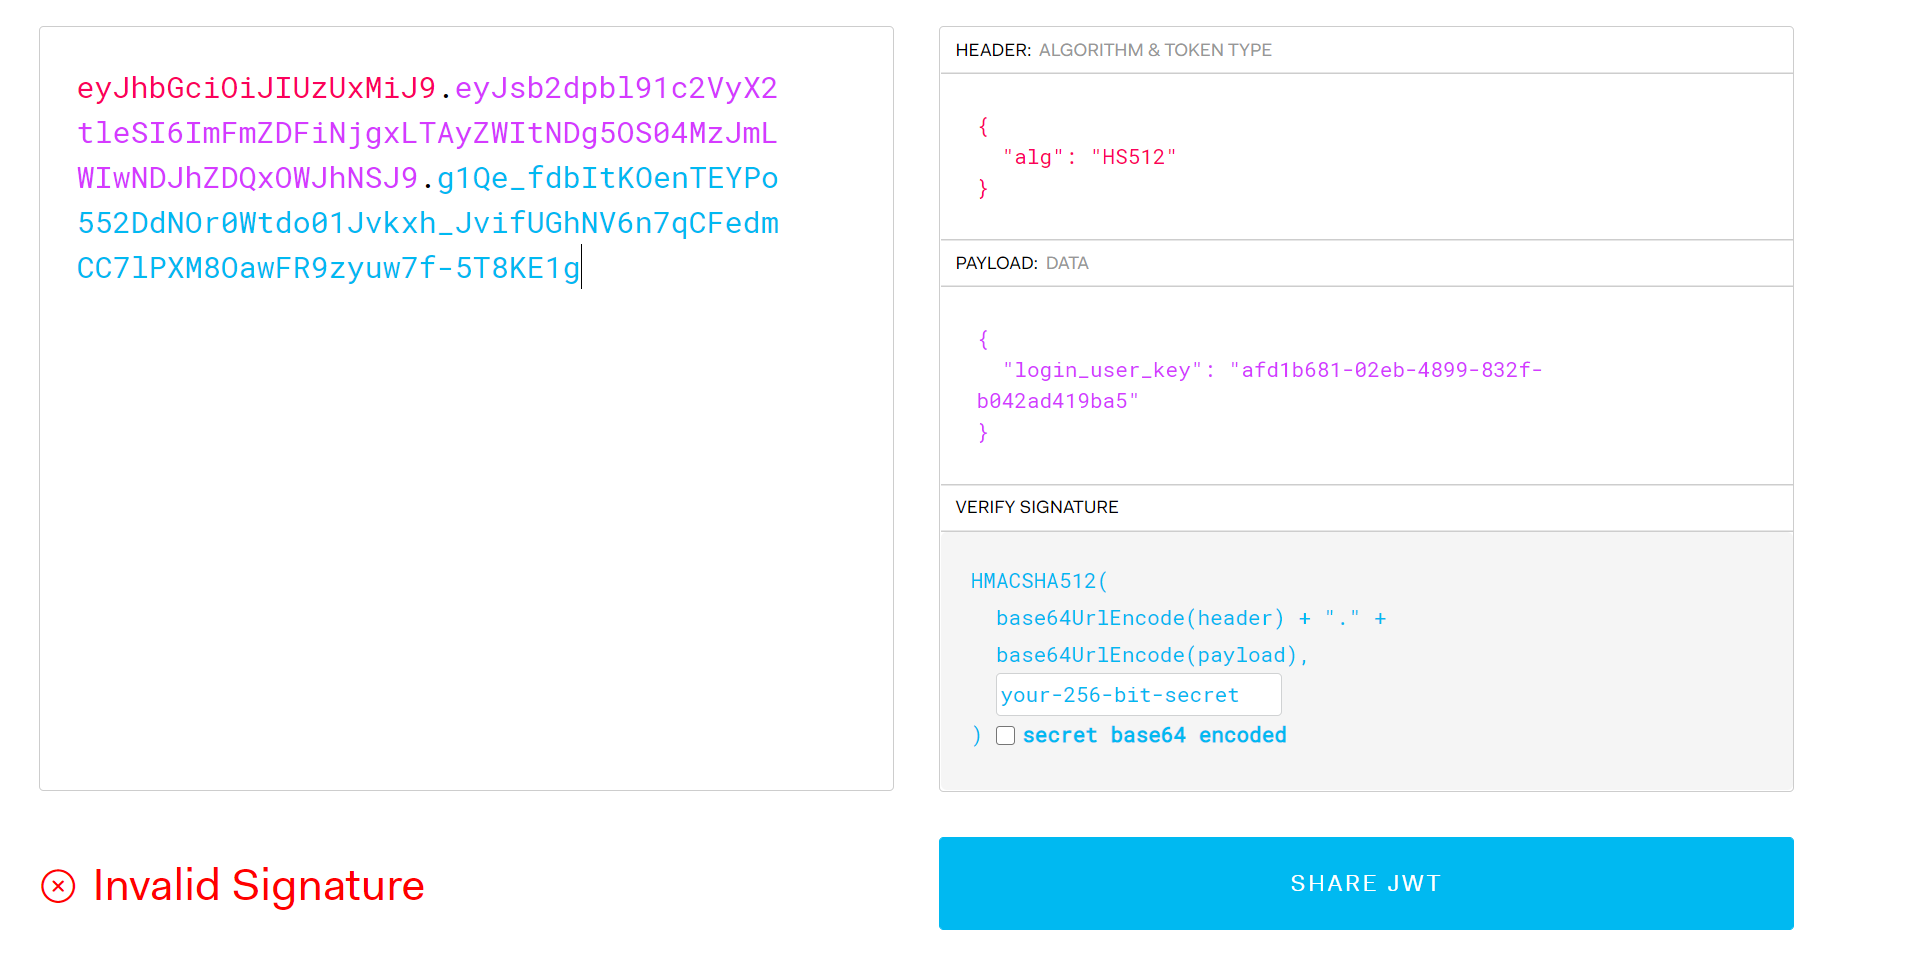Click the red header segment of the token

(256, 89)
